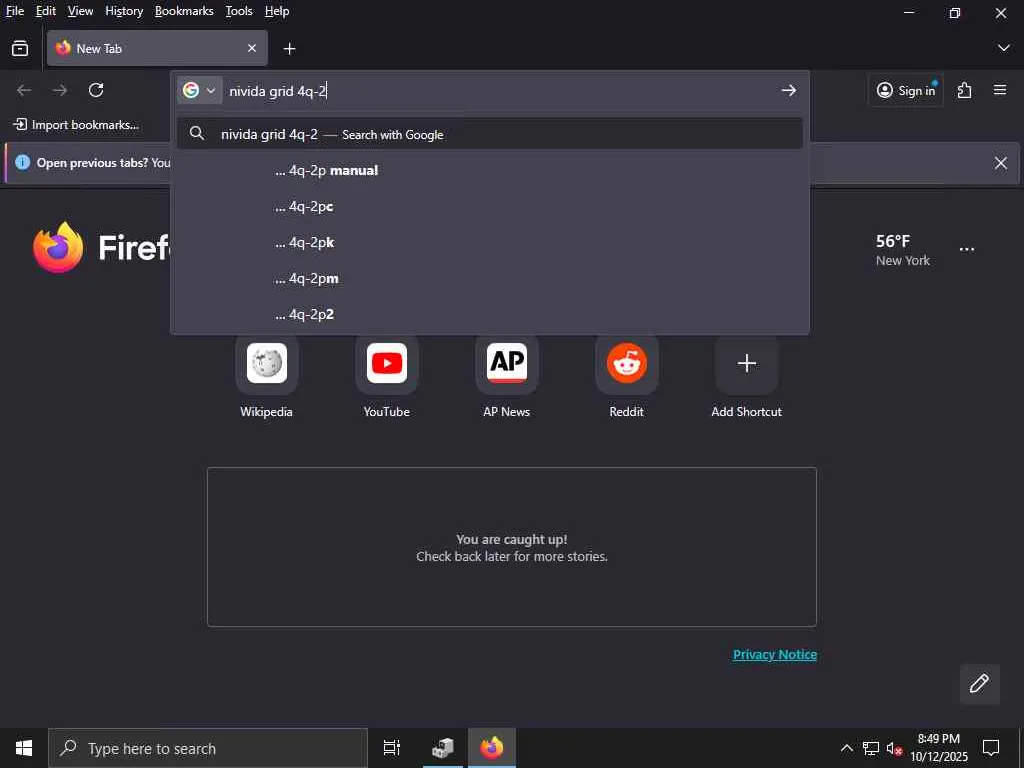Image resolution: width=1024 pixels, height=768 pixels.
Task: Open the Help menu
Action: tap(277, 11)
